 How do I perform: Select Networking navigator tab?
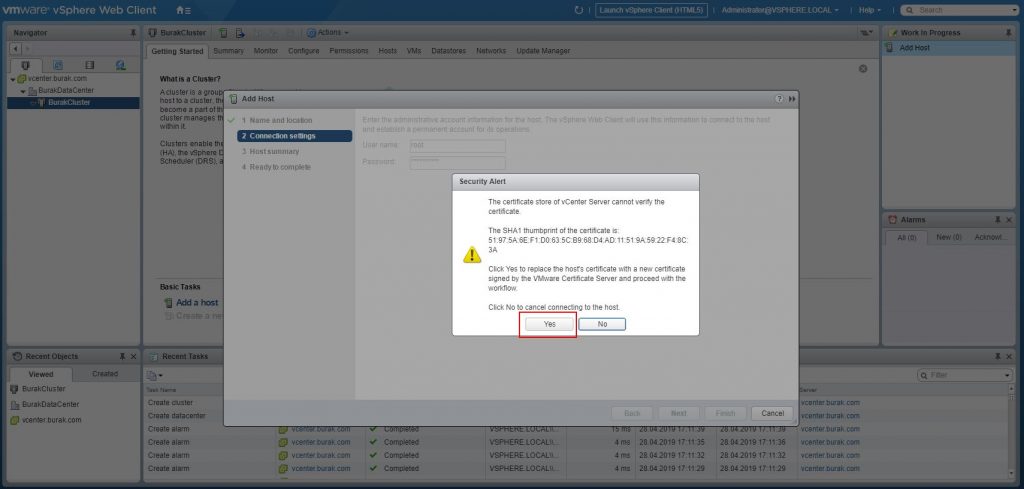pyautogui.click(x=121, y=65)
